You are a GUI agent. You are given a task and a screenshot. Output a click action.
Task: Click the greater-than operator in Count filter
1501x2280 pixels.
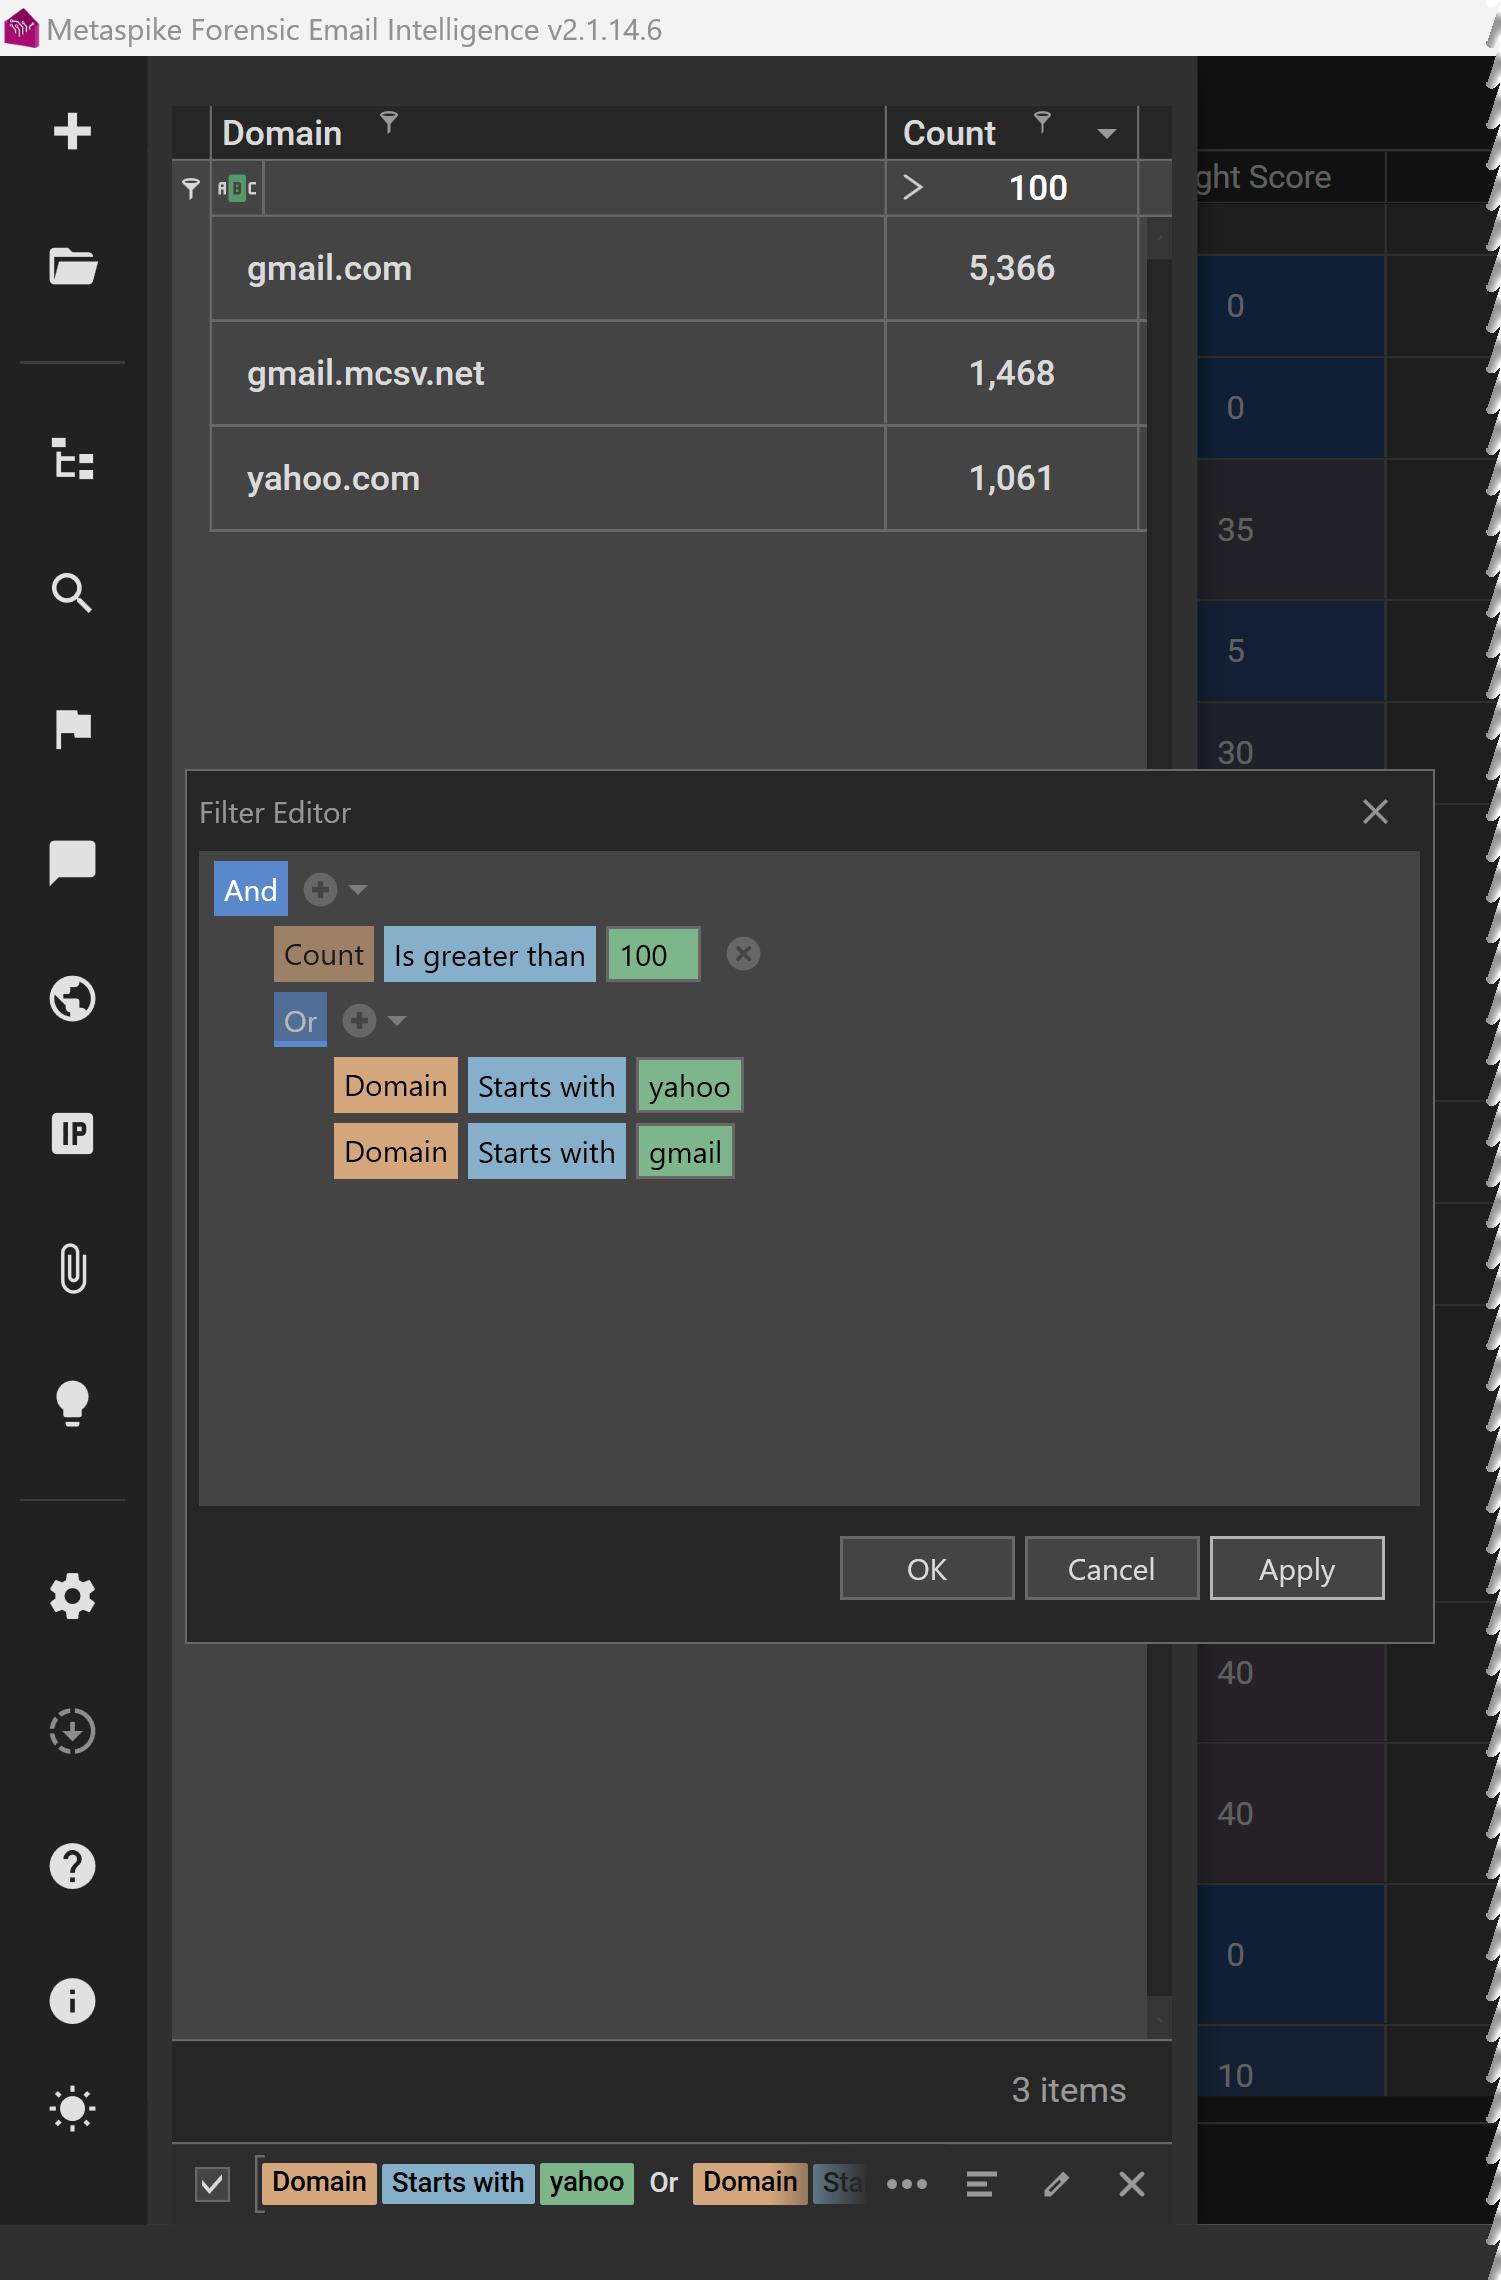913,187
